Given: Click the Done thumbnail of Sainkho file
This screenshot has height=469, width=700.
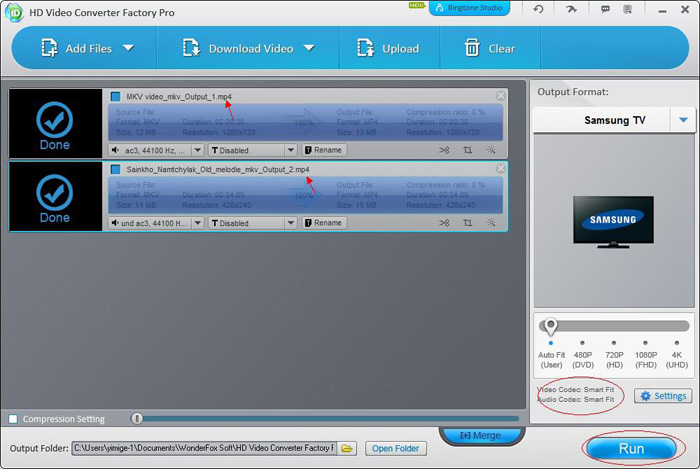Looking at the screenshot, I should 55,196.
